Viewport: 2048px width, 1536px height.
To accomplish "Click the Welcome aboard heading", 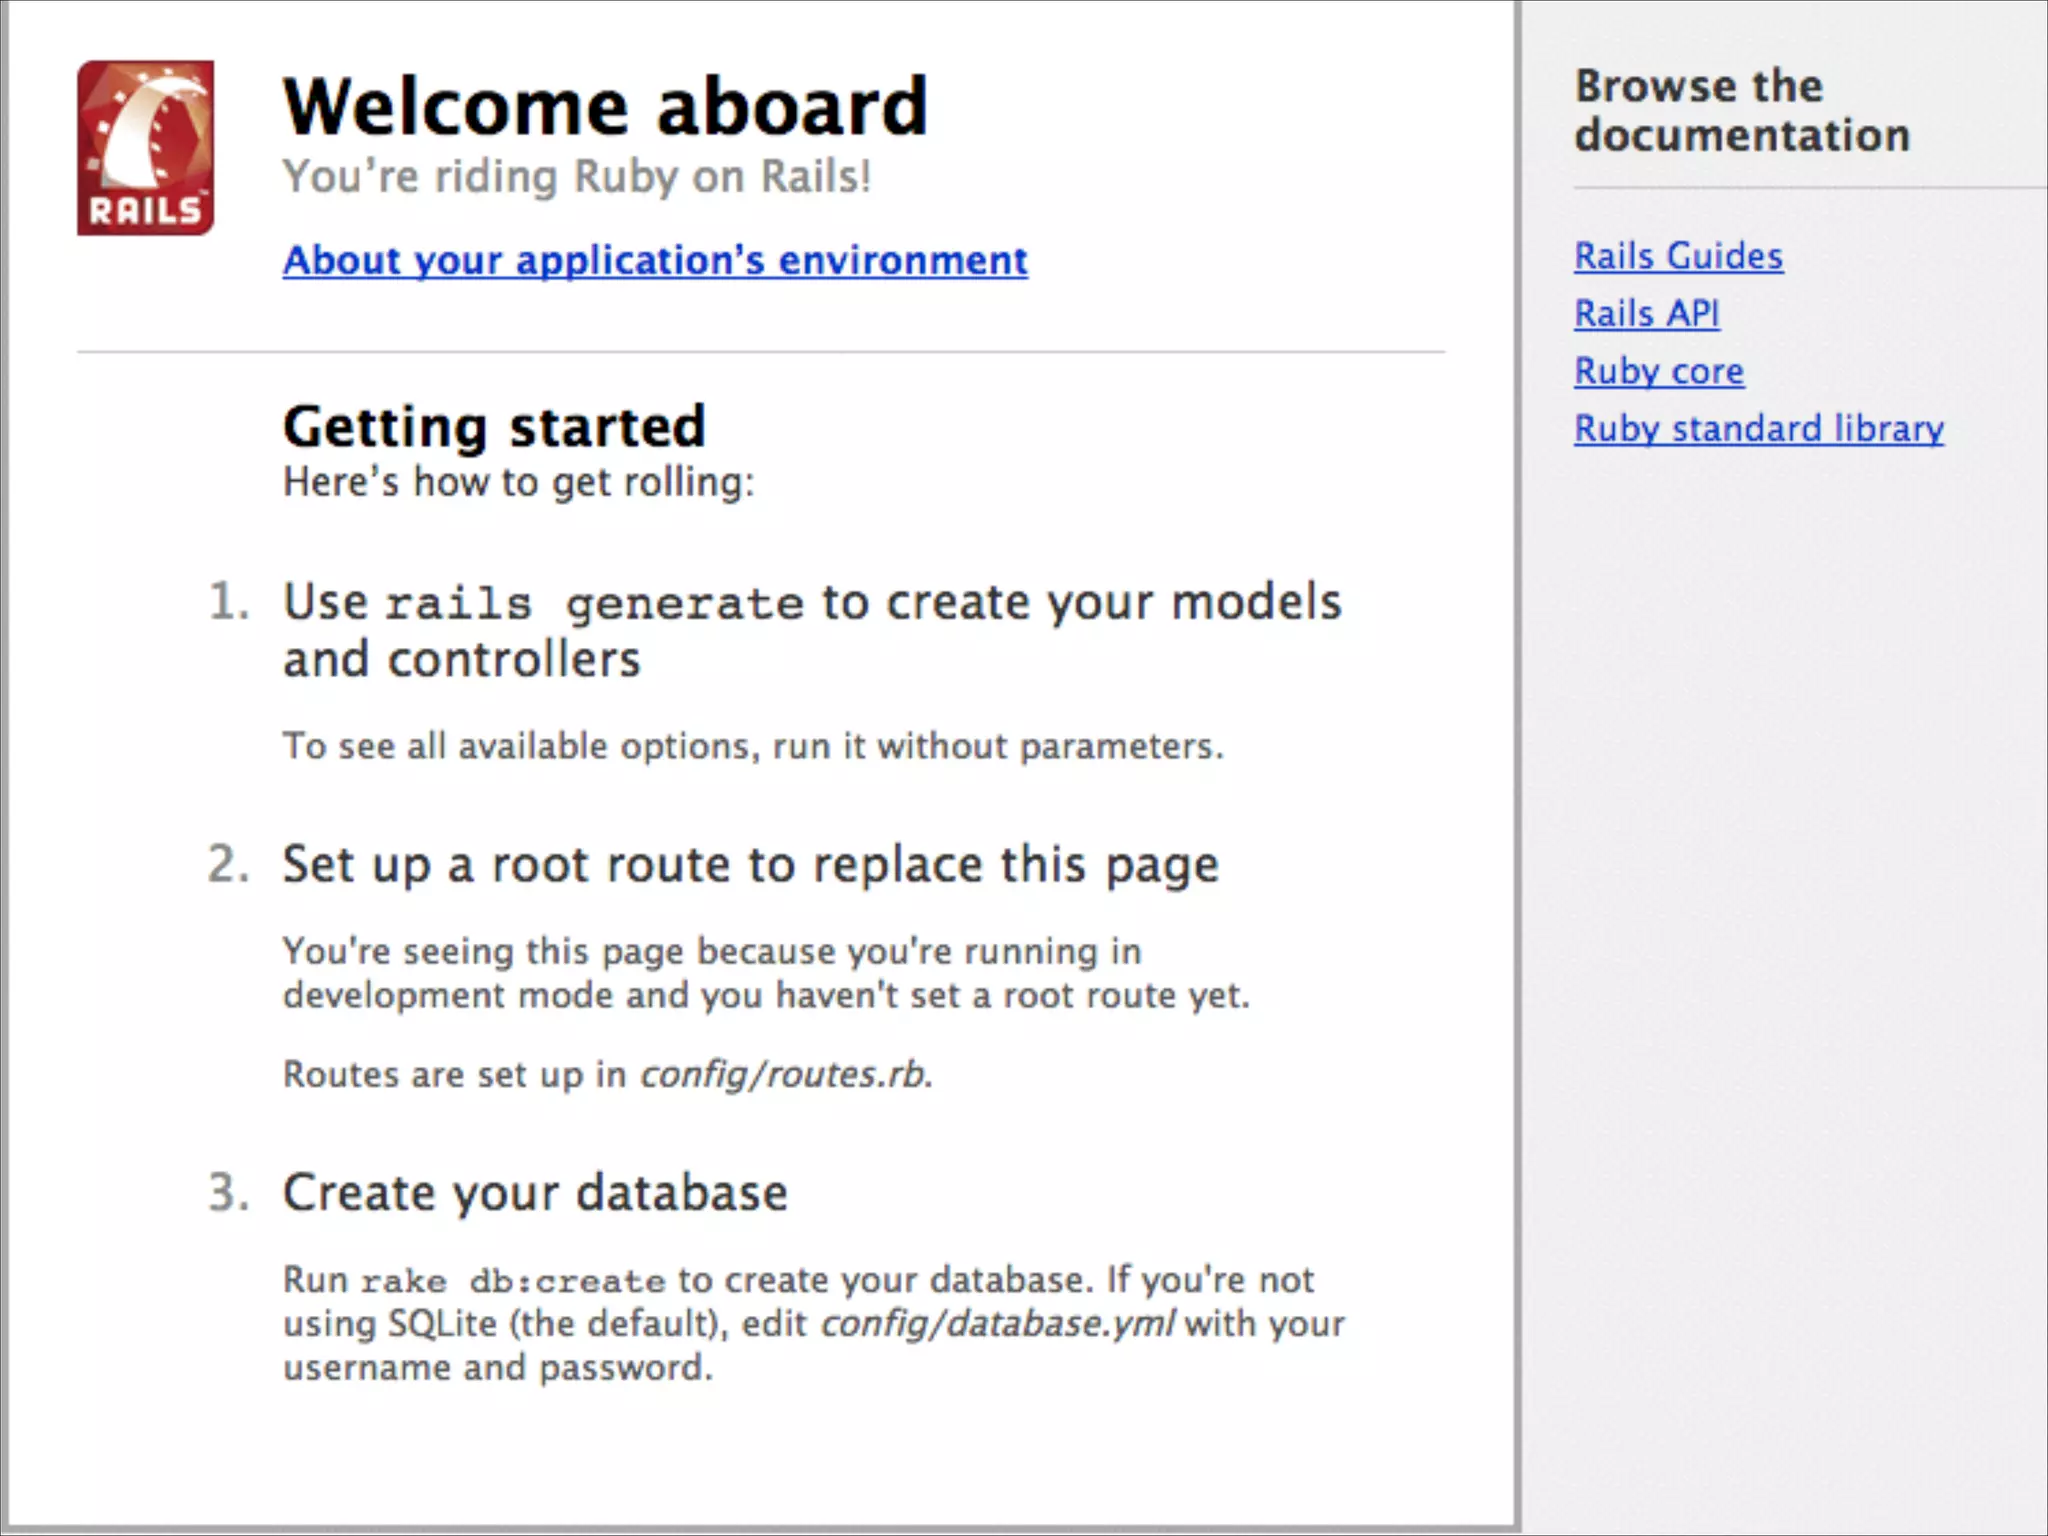I will tap(605, 106).
